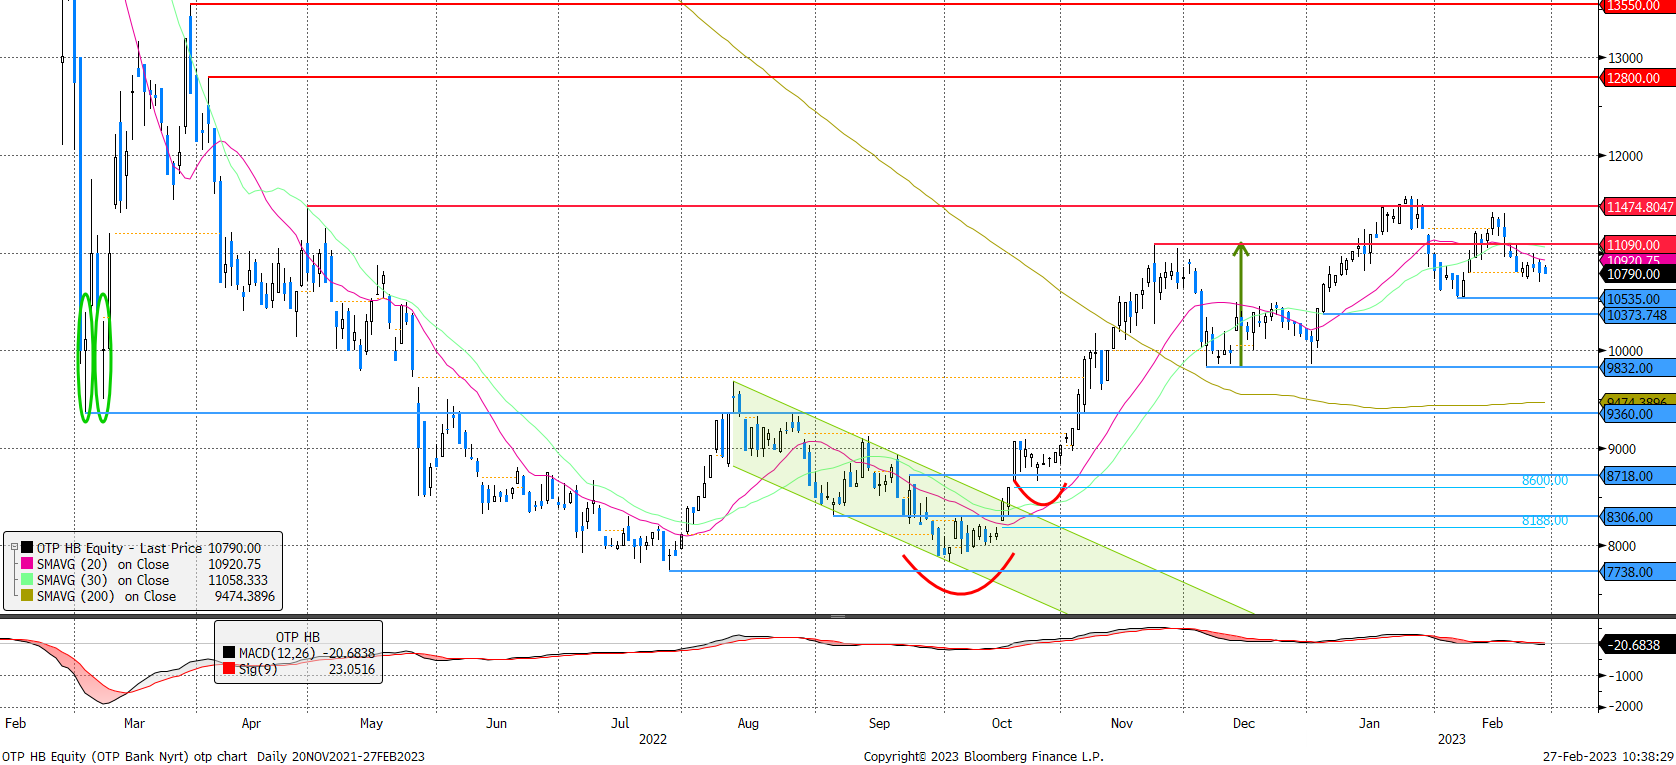Click the Apr month label
The image size is (1676, 765).
(x=251, y=723)
